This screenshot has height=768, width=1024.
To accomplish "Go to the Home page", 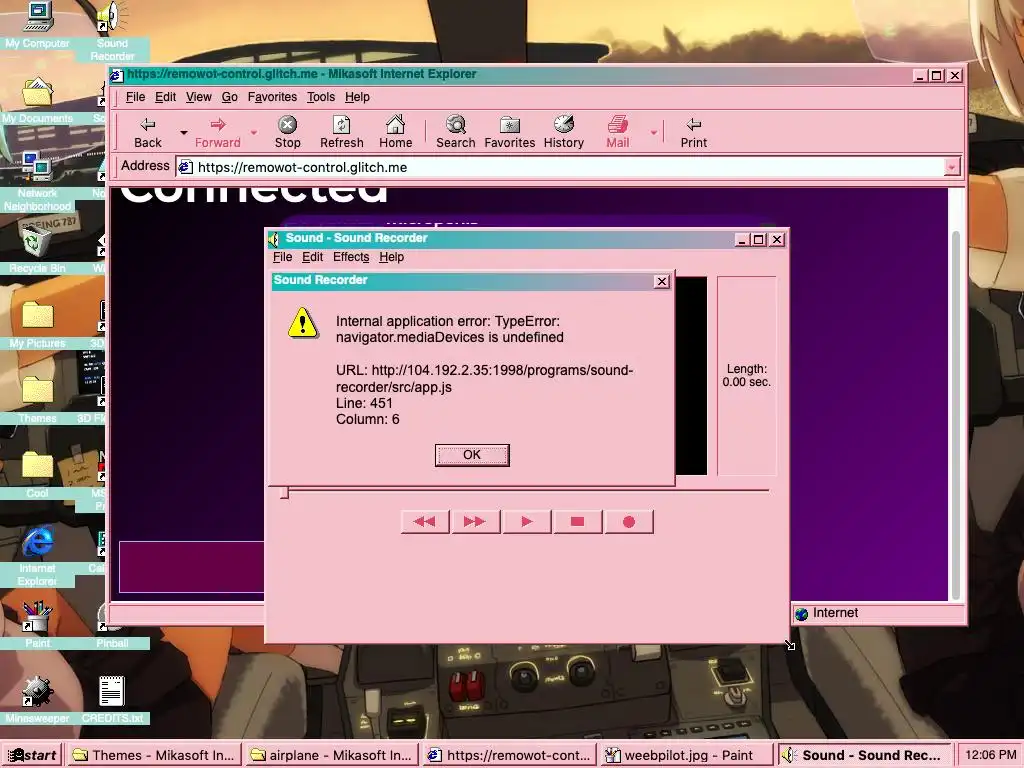I will (396, 132).
